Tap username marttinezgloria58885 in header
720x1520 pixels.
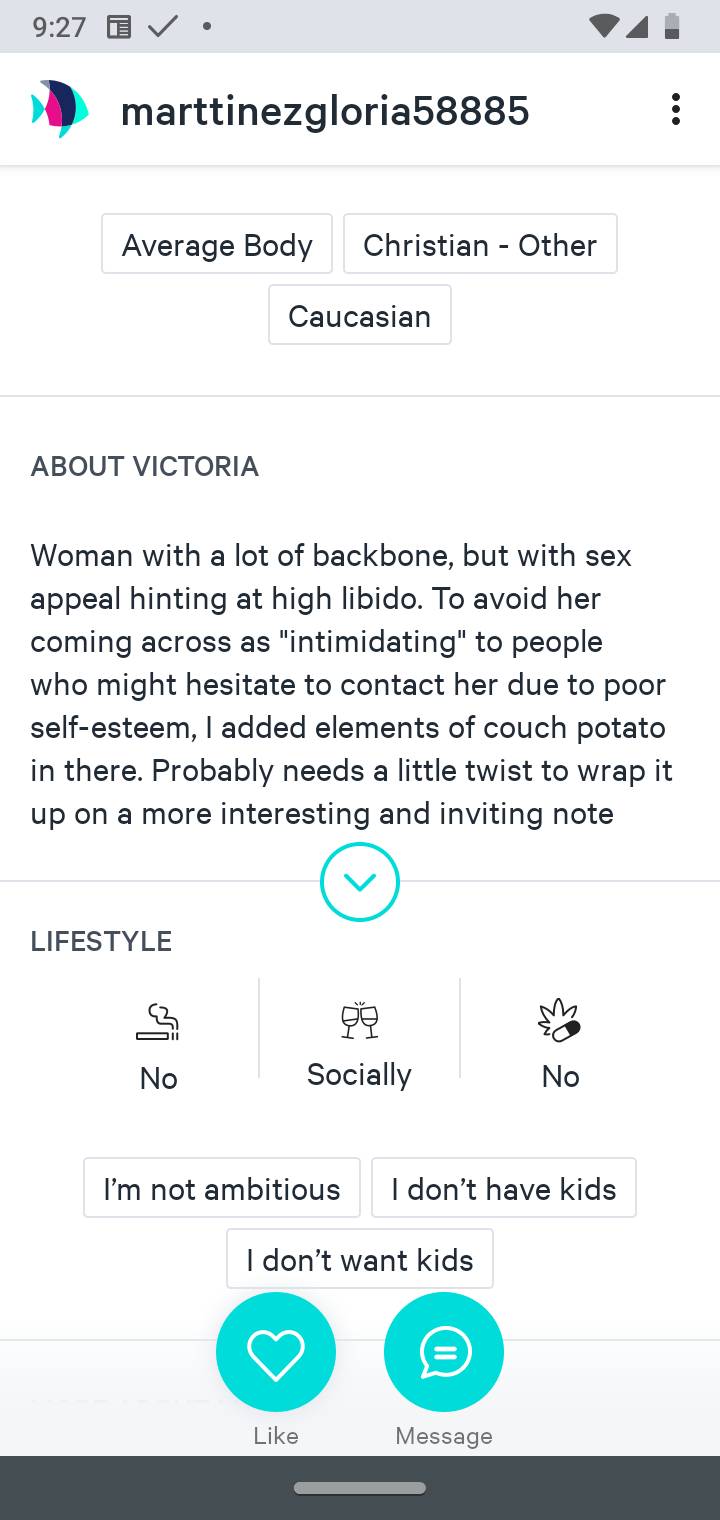click(x=325, y=110)
